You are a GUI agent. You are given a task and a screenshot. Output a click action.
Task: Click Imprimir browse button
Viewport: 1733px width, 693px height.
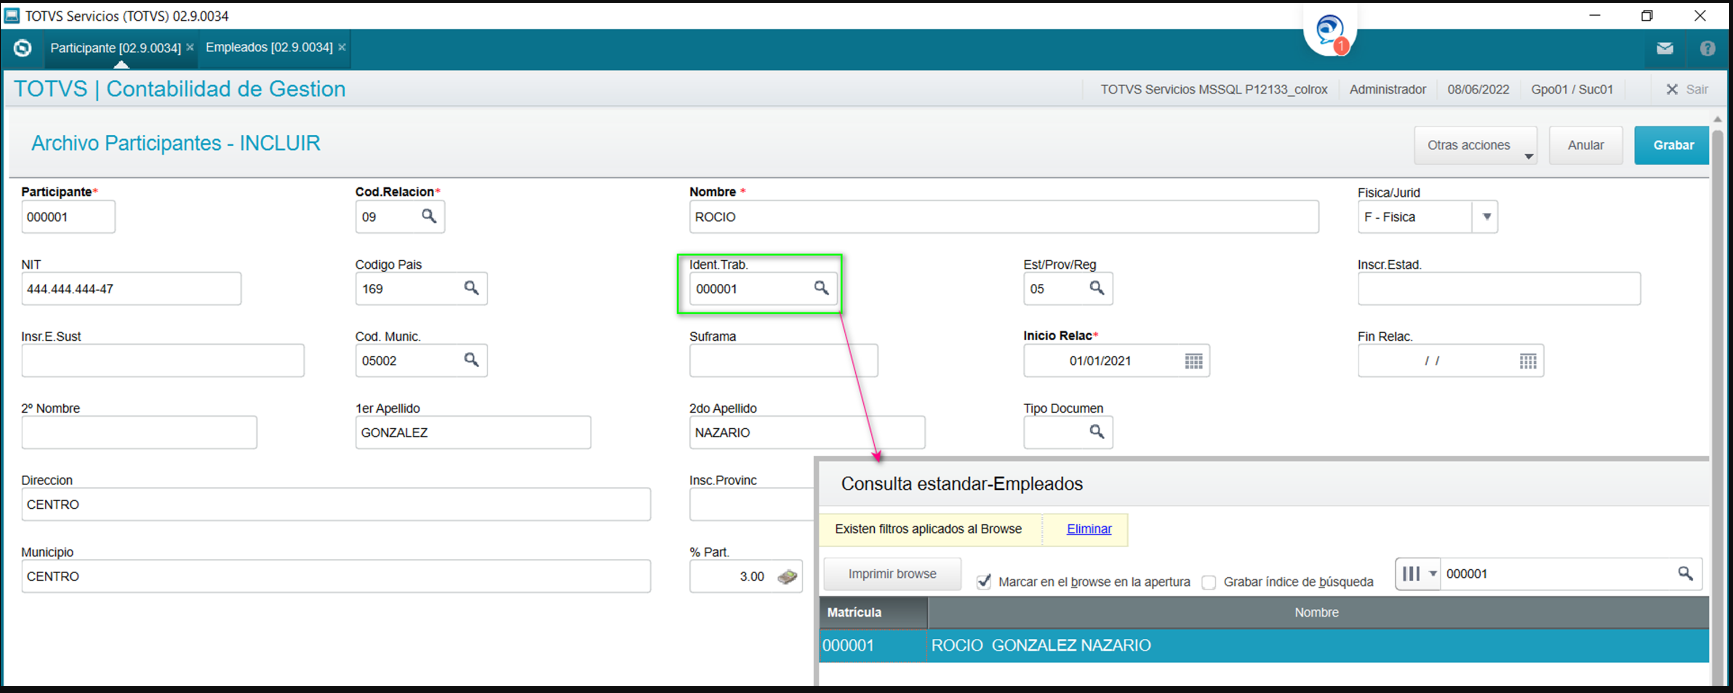pyautogui.click(x=892, y=574)
